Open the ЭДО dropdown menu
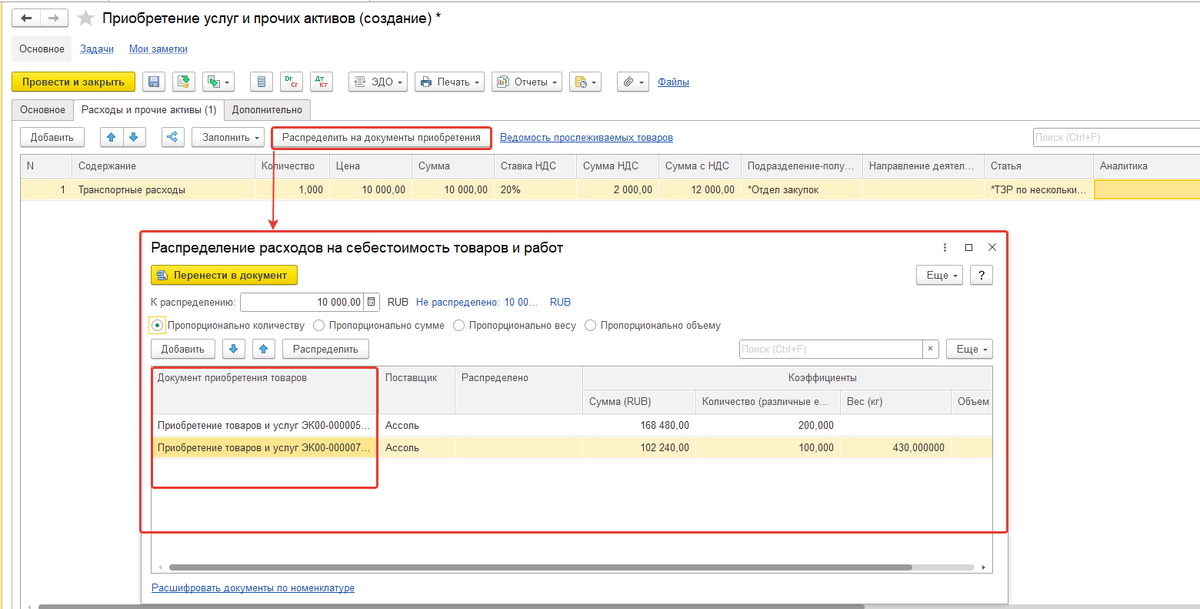This screenshot has width=1200, height=609. click(x=378, y=82)
